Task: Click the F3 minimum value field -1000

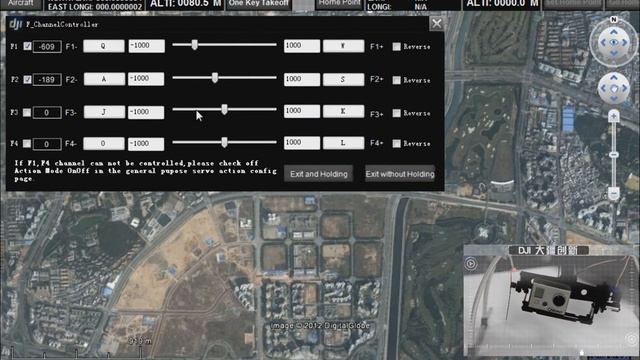Action: point(146,112)
